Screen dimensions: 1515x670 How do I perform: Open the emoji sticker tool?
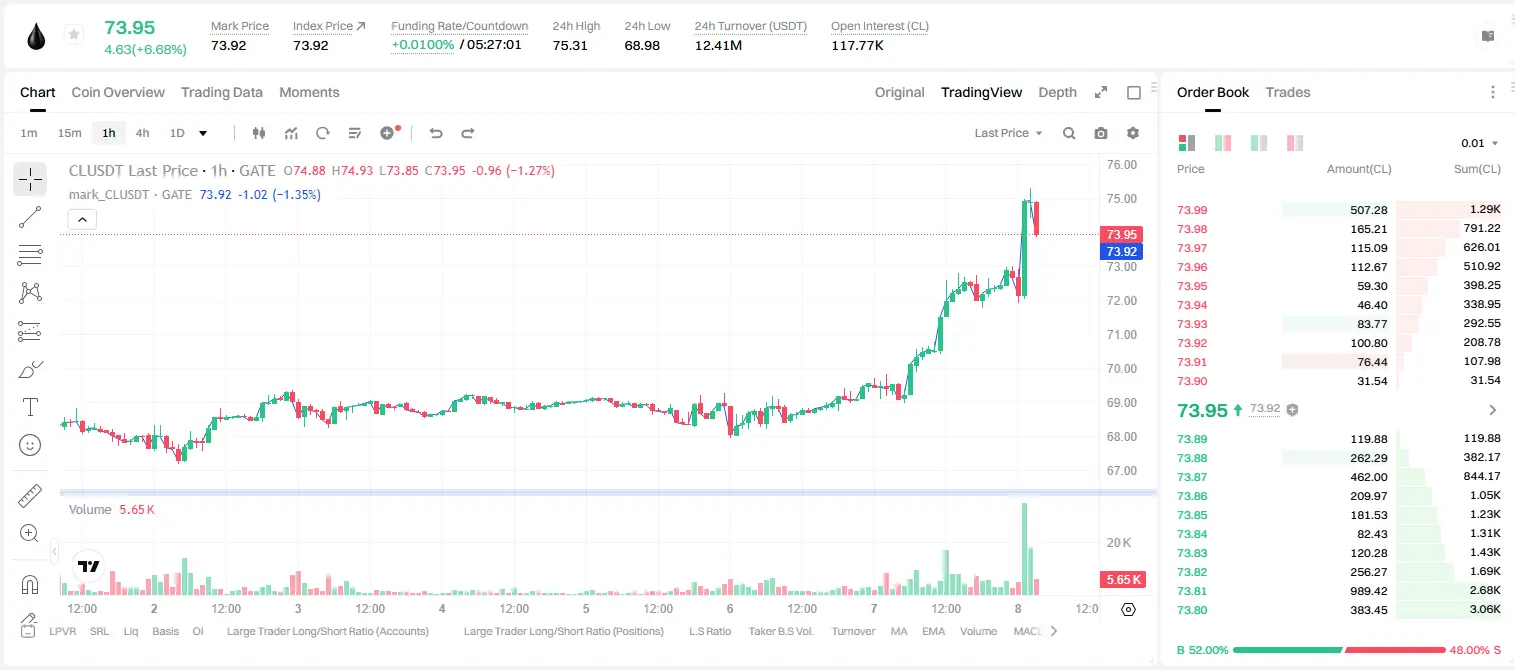(x=30, y=445)
